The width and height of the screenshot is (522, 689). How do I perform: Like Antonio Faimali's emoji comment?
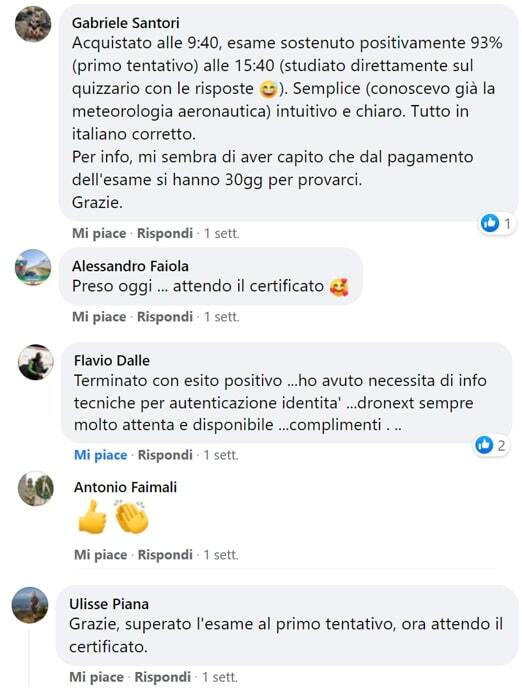coord(101,555)
